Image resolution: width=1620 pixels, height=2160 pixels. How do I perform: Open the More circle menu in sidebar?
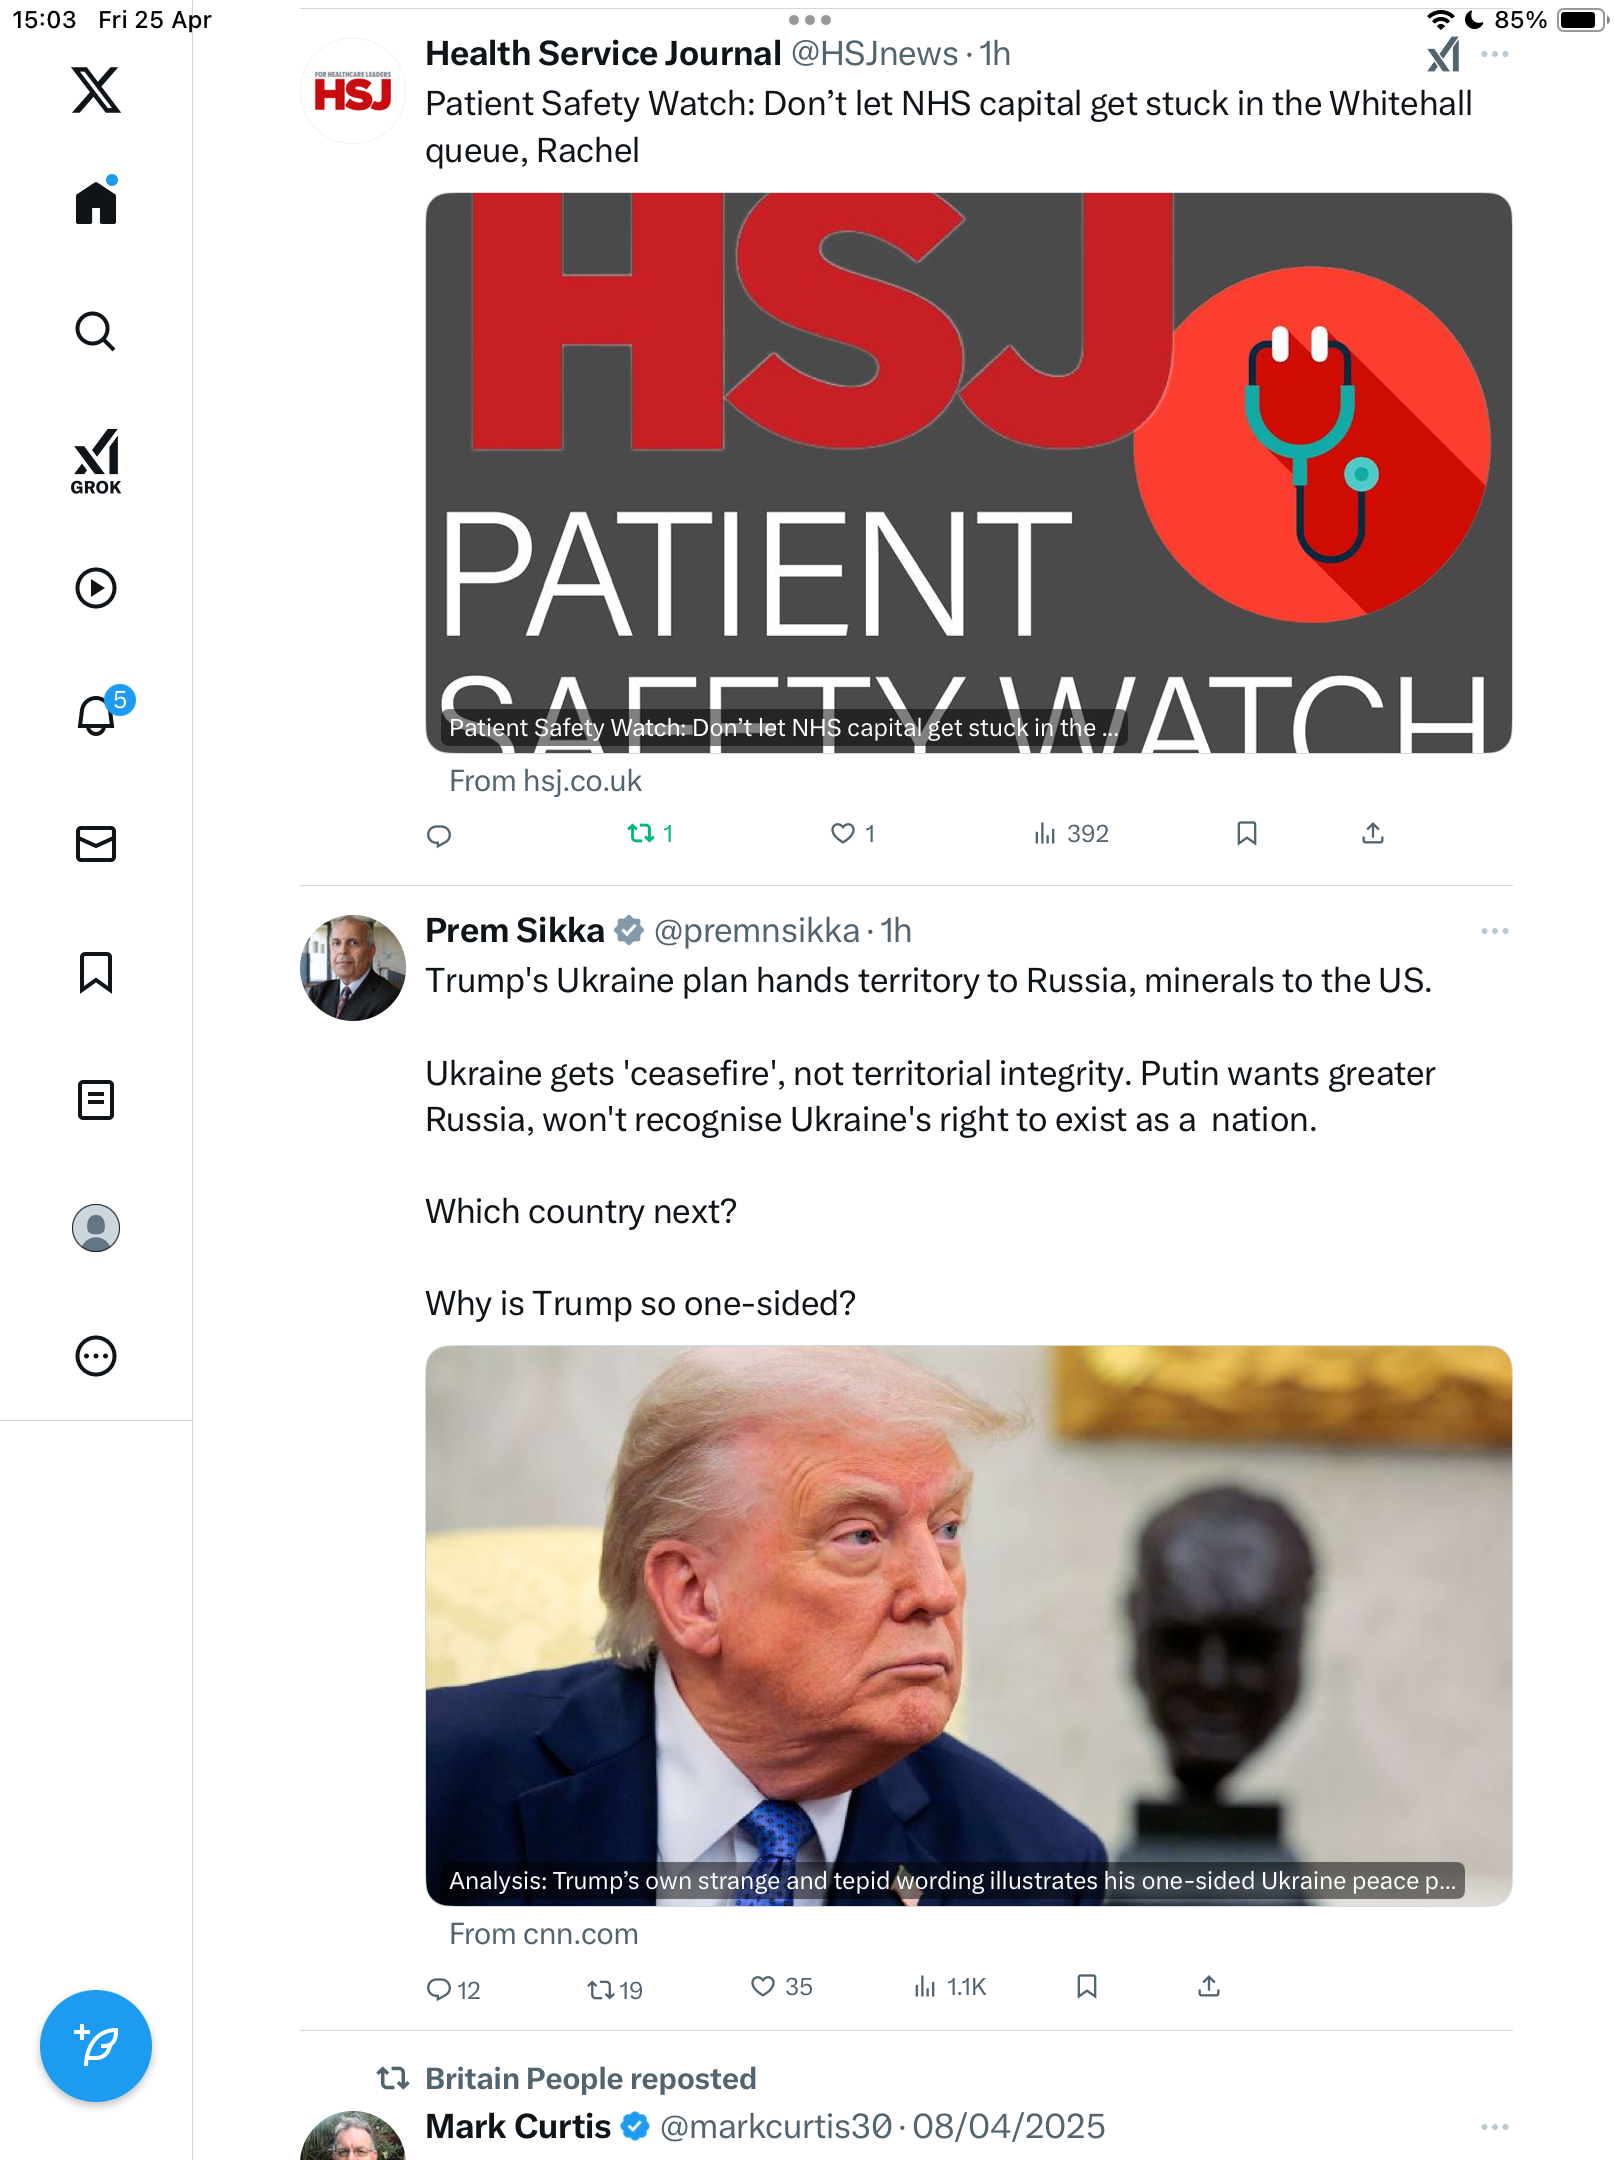pyautogui.click(x=96, y=1356)
